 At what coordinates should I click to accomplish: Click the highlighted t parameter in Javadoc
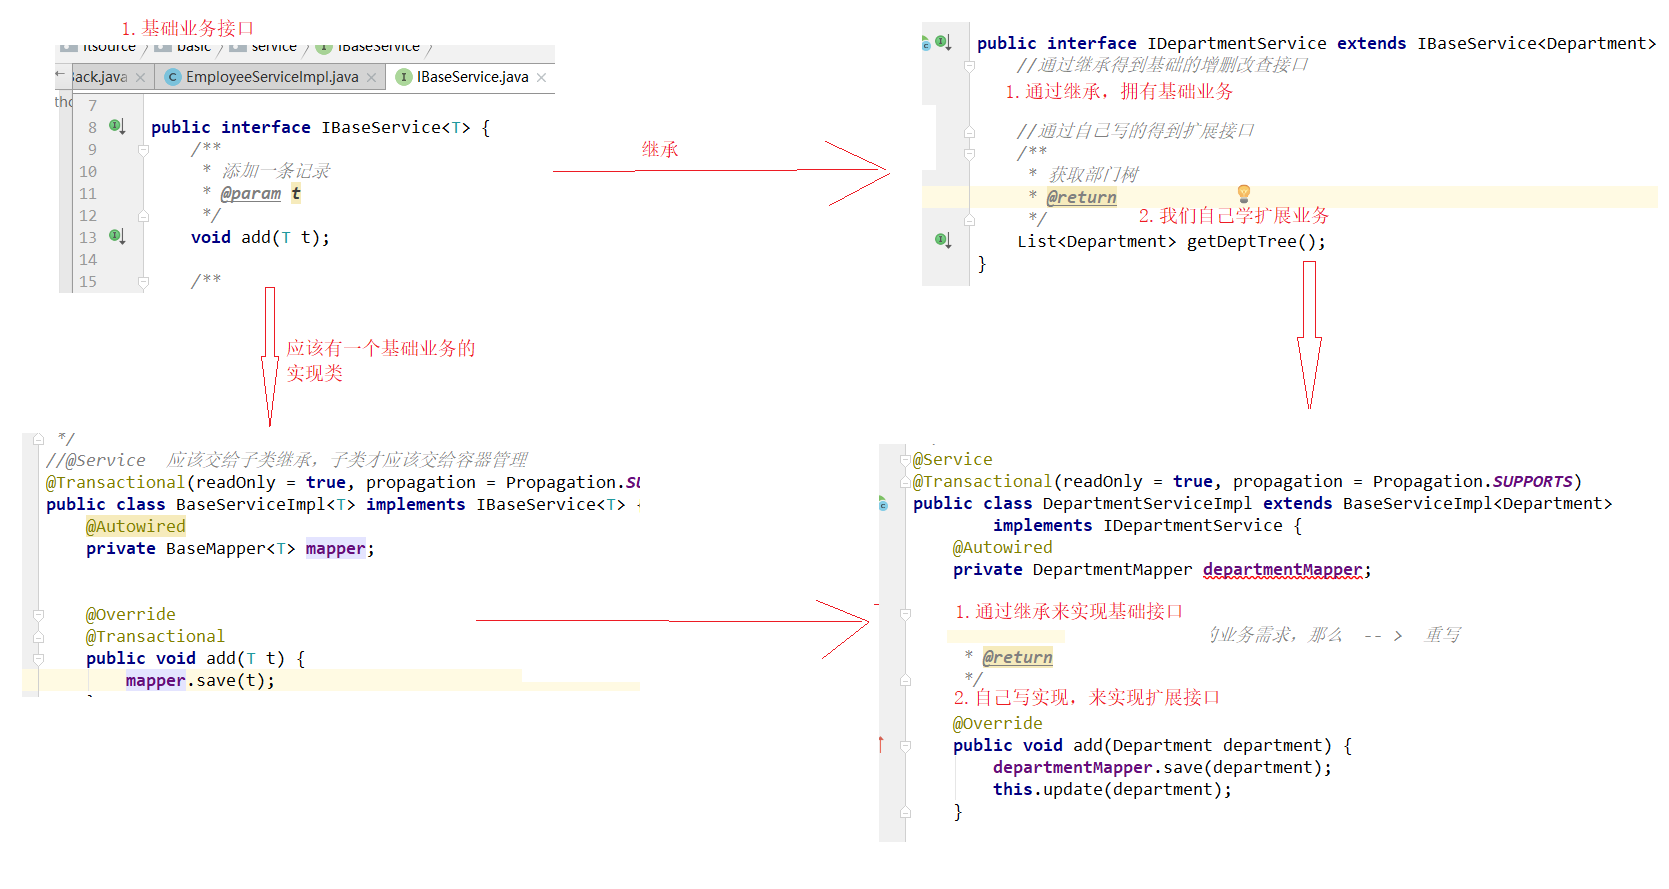click(x=296, y=193)
